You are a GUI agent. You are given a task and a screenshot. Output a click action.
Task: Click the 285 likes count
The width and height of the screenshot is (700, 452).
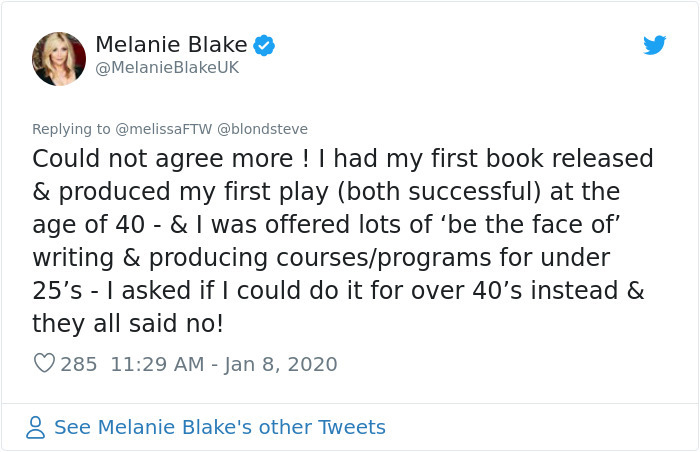pos(79,364)
